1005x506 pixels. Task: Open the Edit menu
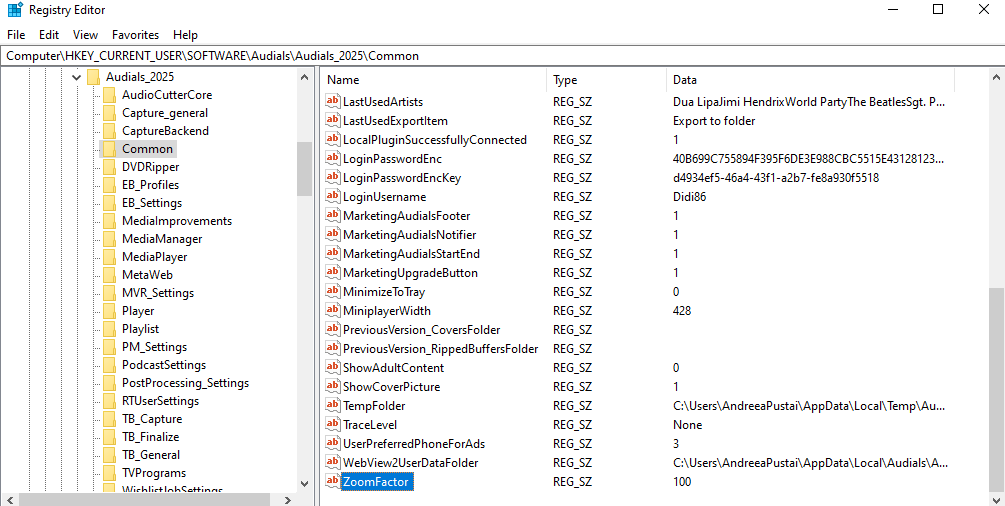tap(49, 35)
